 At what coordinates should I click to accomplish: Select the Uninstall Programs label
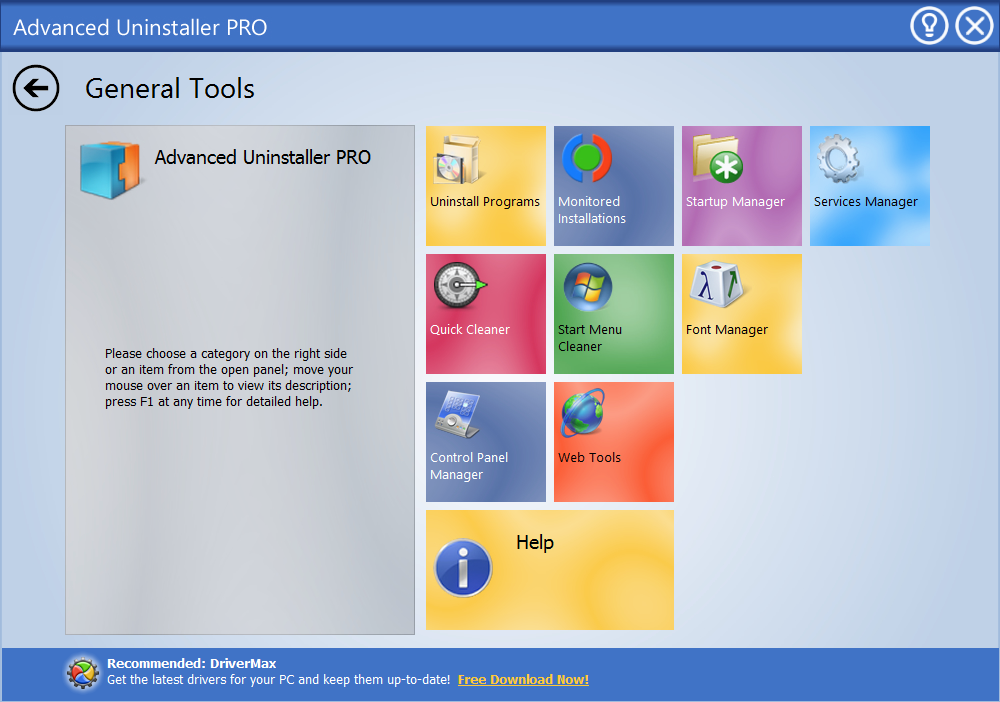(485, 201)
